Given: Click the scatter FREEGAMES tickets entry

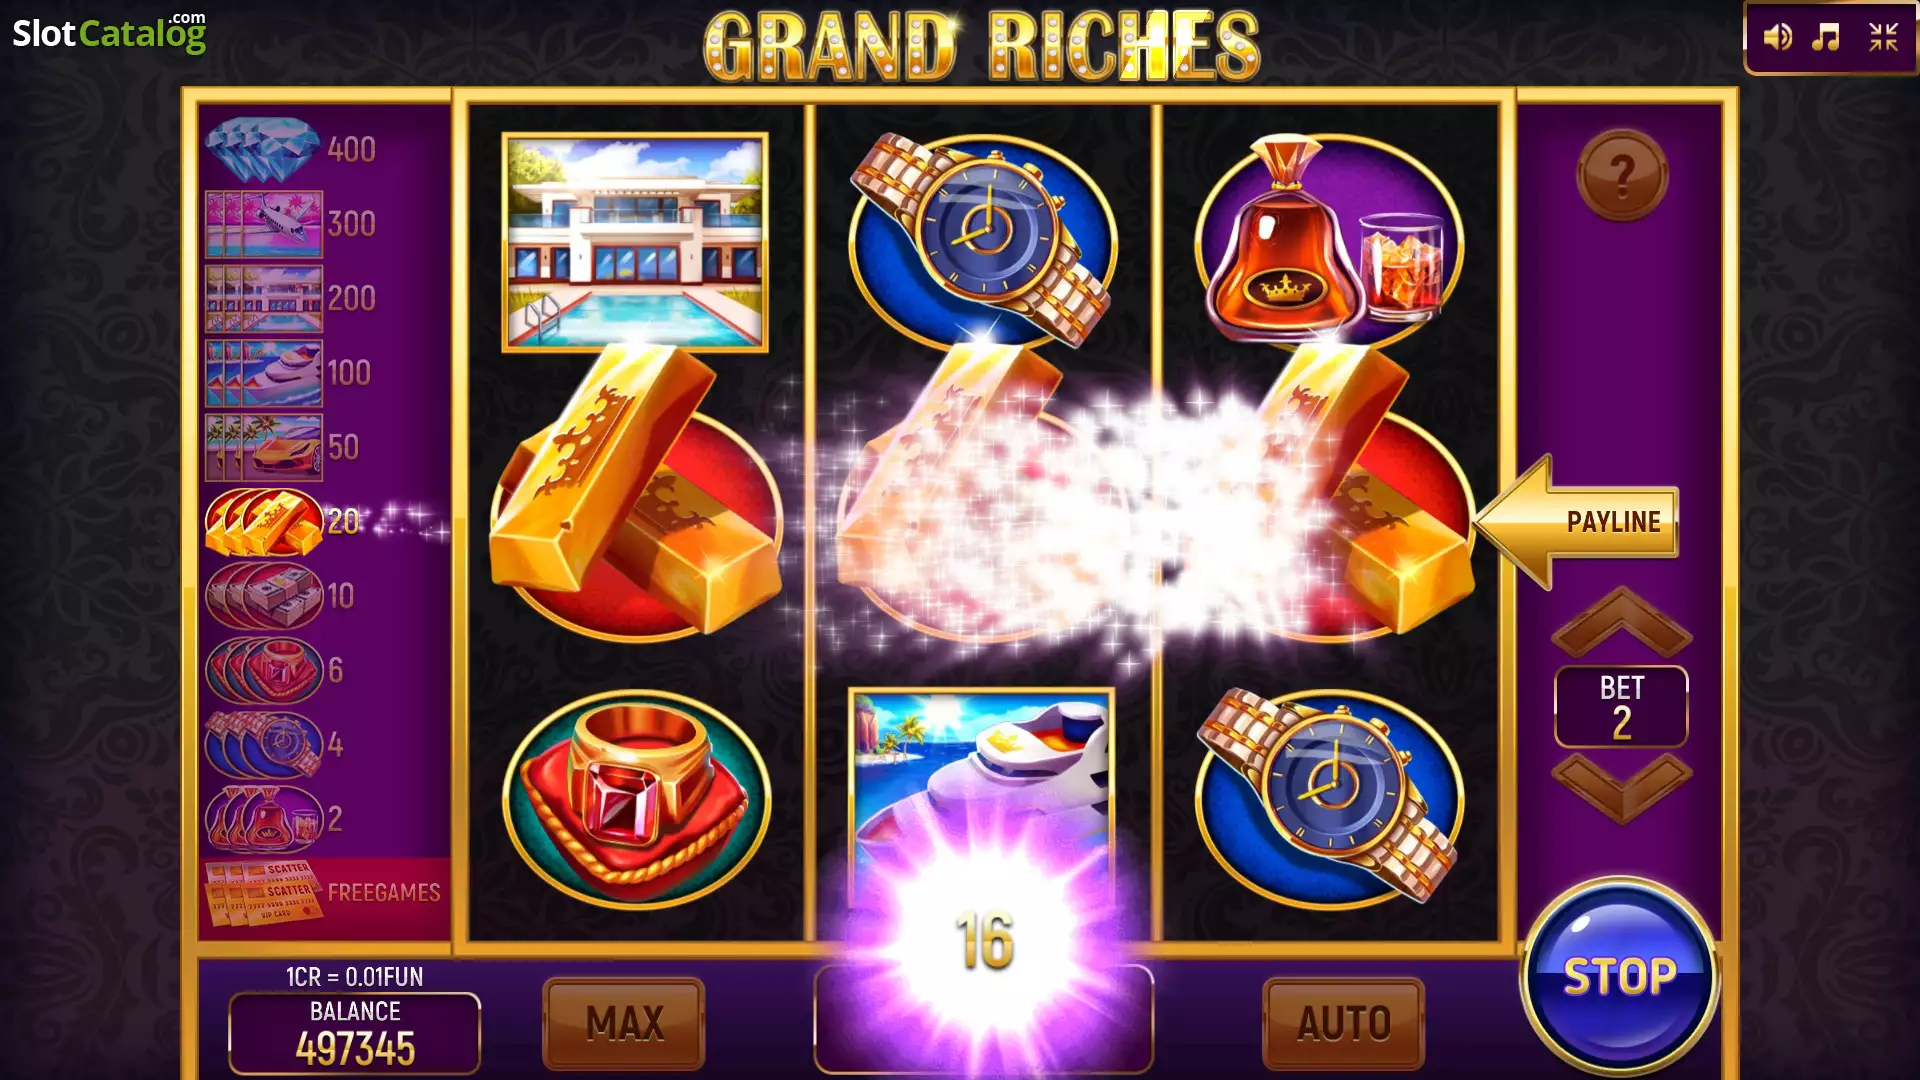Looking at the screenshot, I should pyautogui.click(x=324, y=893).
